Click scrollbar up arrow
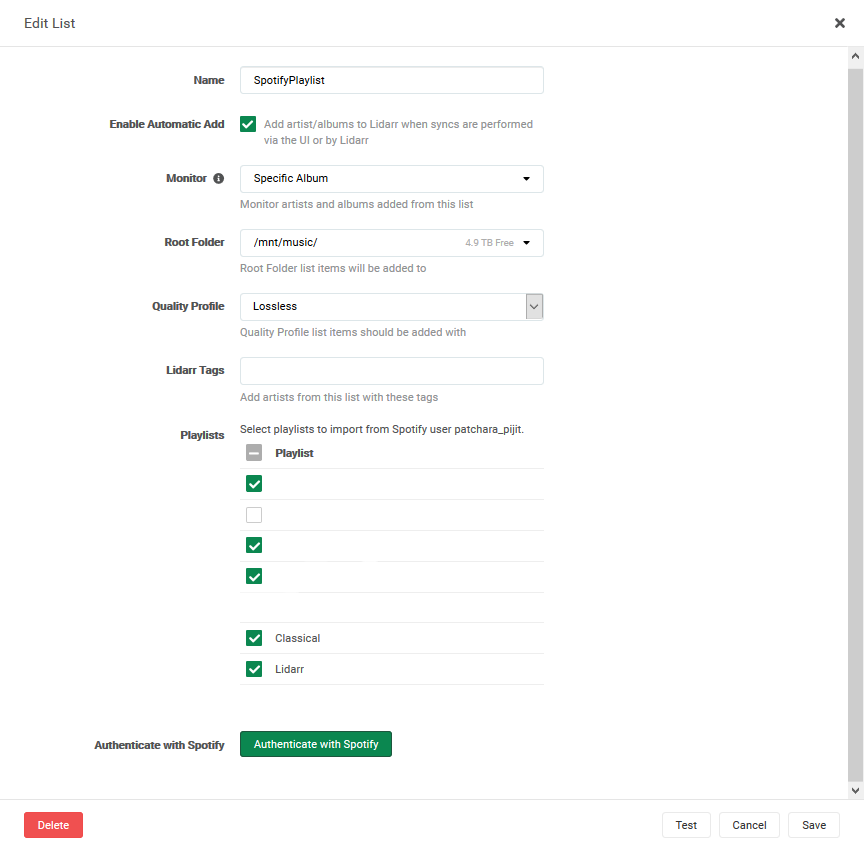 click(x=855, y=56)
